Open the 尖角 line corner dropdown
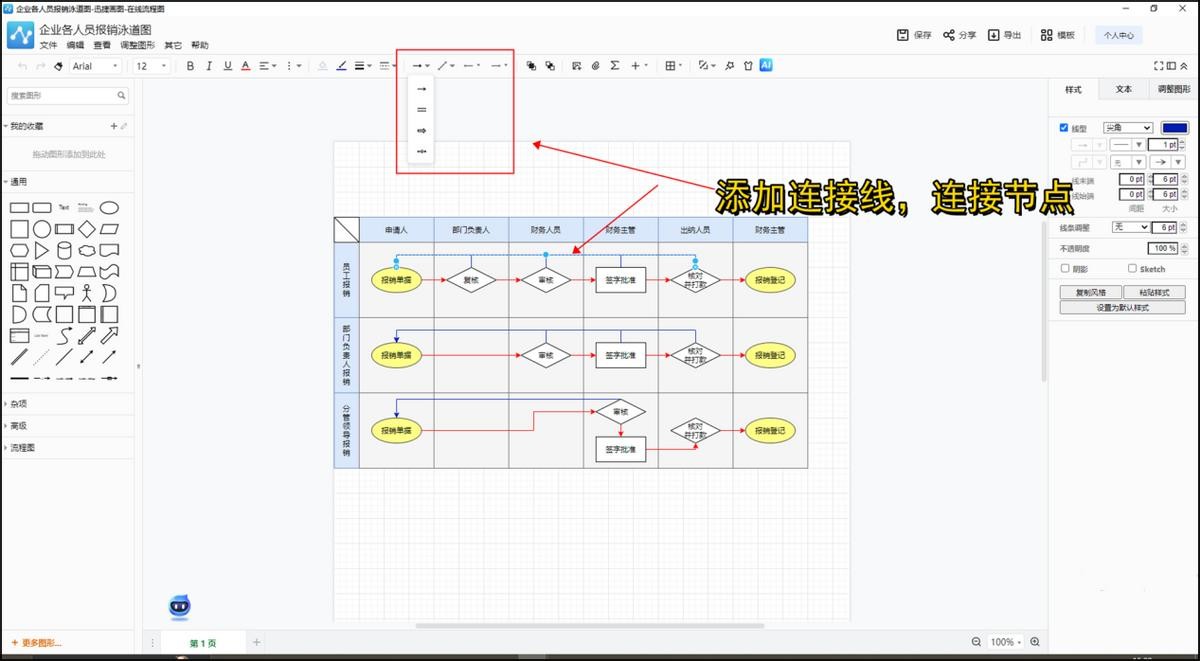 coord(1127,128)
